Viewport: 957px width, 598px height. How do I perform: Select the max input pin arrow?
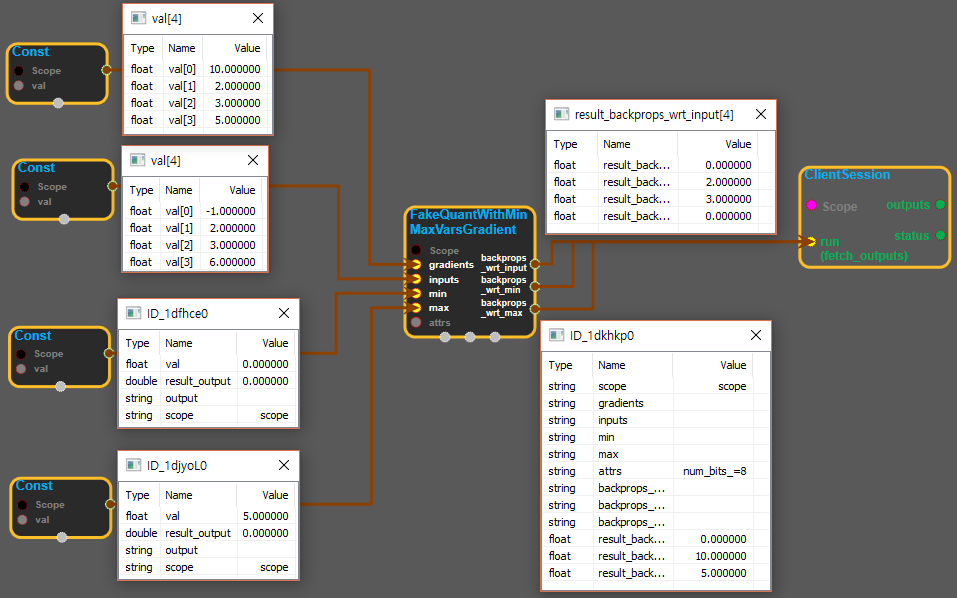tap(417, 308)
